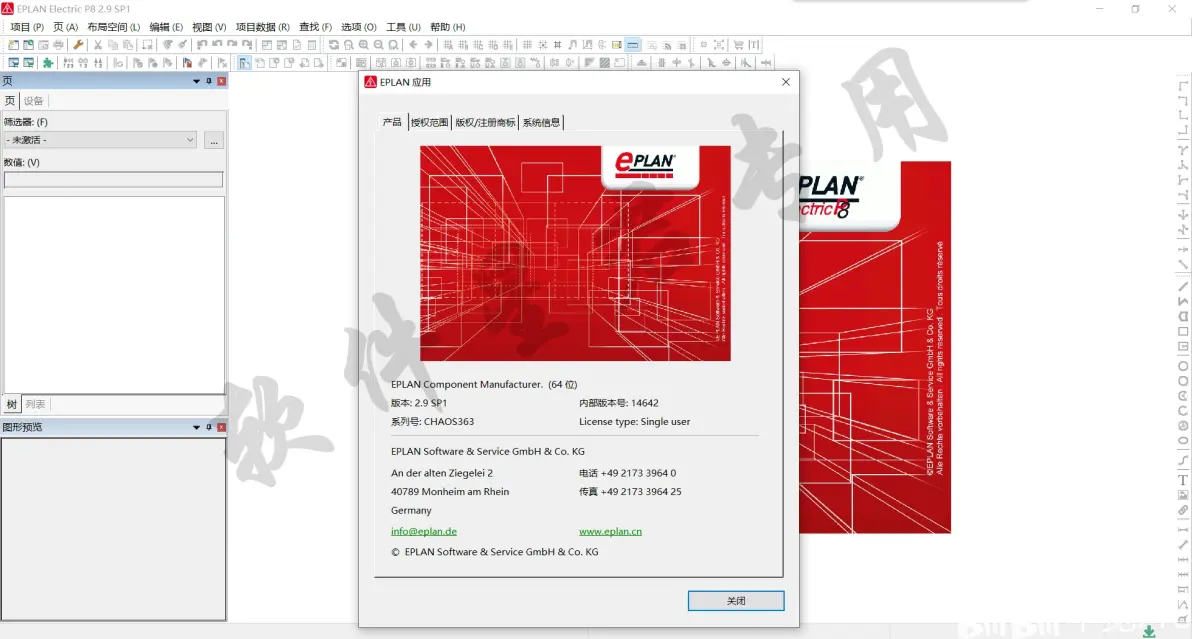Click the Open project toolbar icon
Image resolution: width=1192 pixels, height=639 pixels.
point(28,45)
